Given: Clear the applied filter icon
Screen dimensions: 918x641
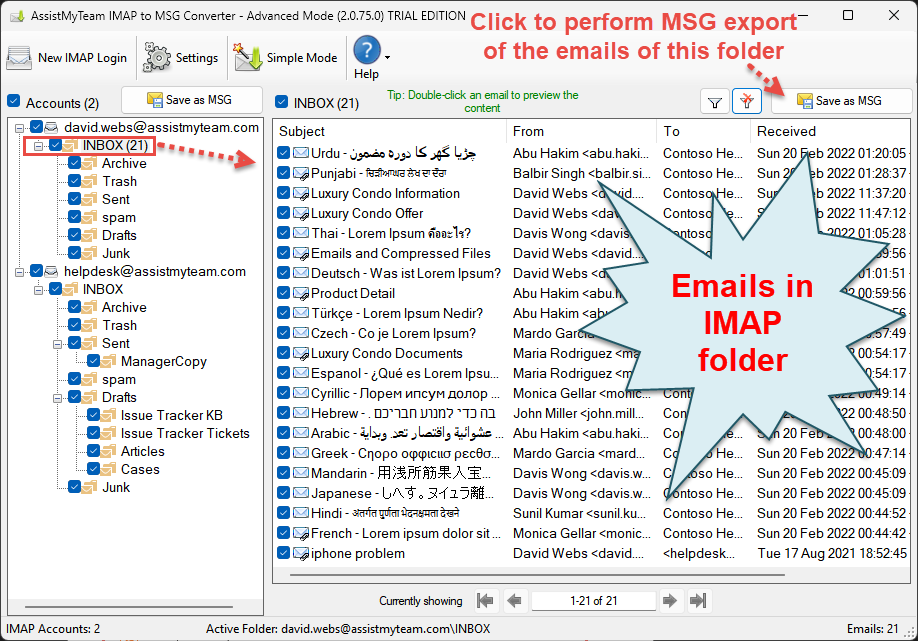Looking at the screenshot, I should click(x=746, y=100).
